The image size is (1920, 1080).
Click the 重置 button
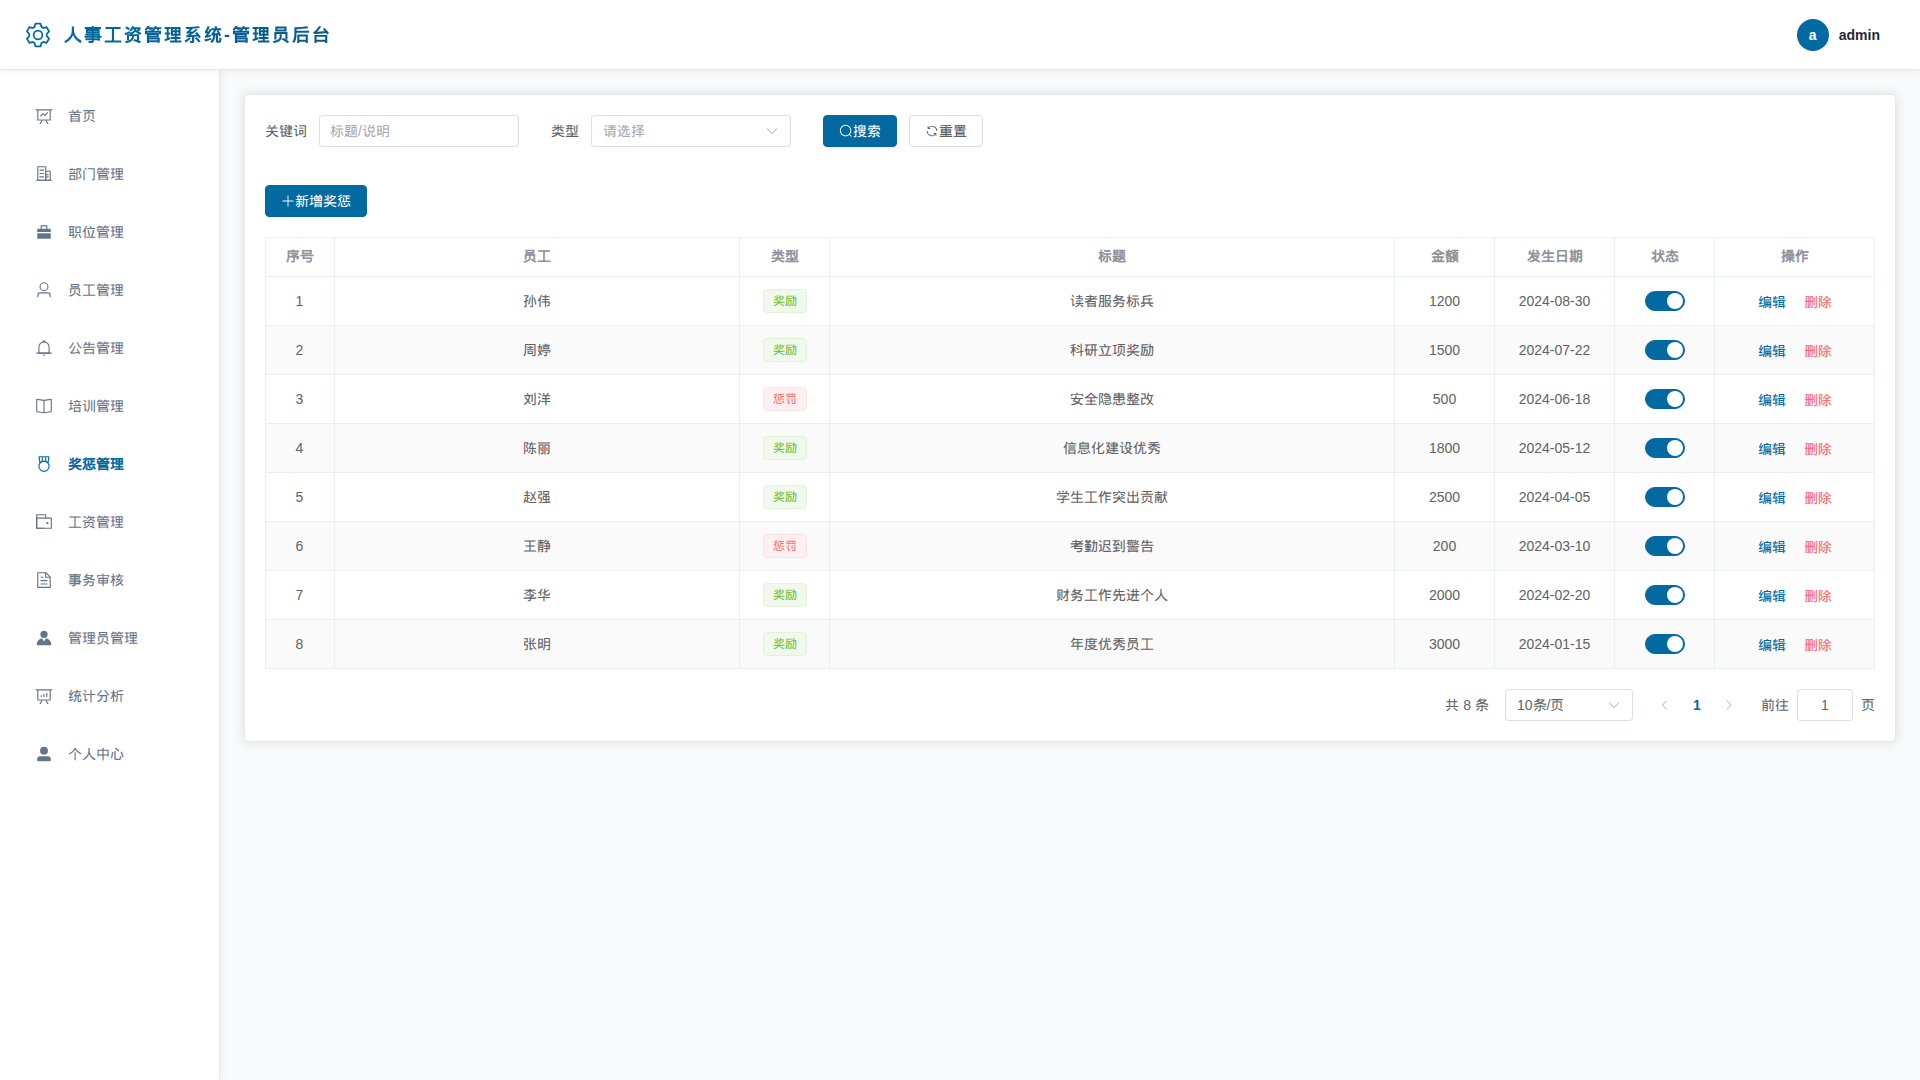click(x=946, y=131)
